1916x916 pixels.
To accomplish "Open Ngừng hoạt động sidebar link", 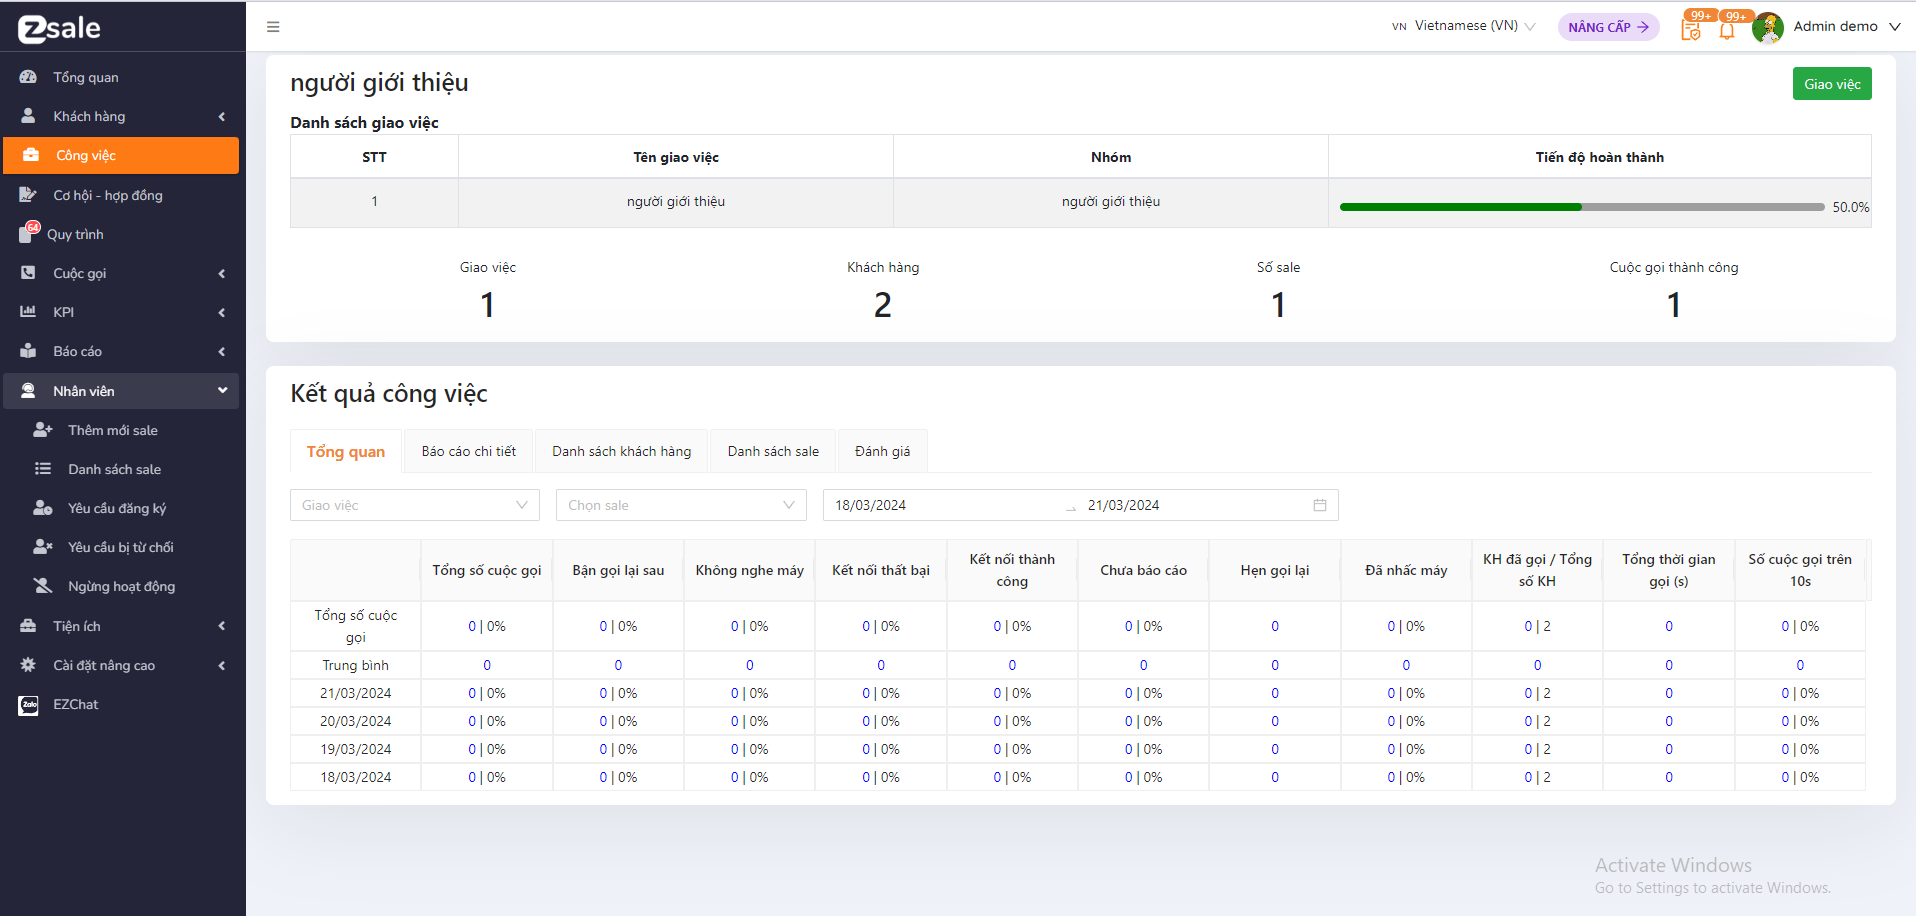I will (122, 586).
